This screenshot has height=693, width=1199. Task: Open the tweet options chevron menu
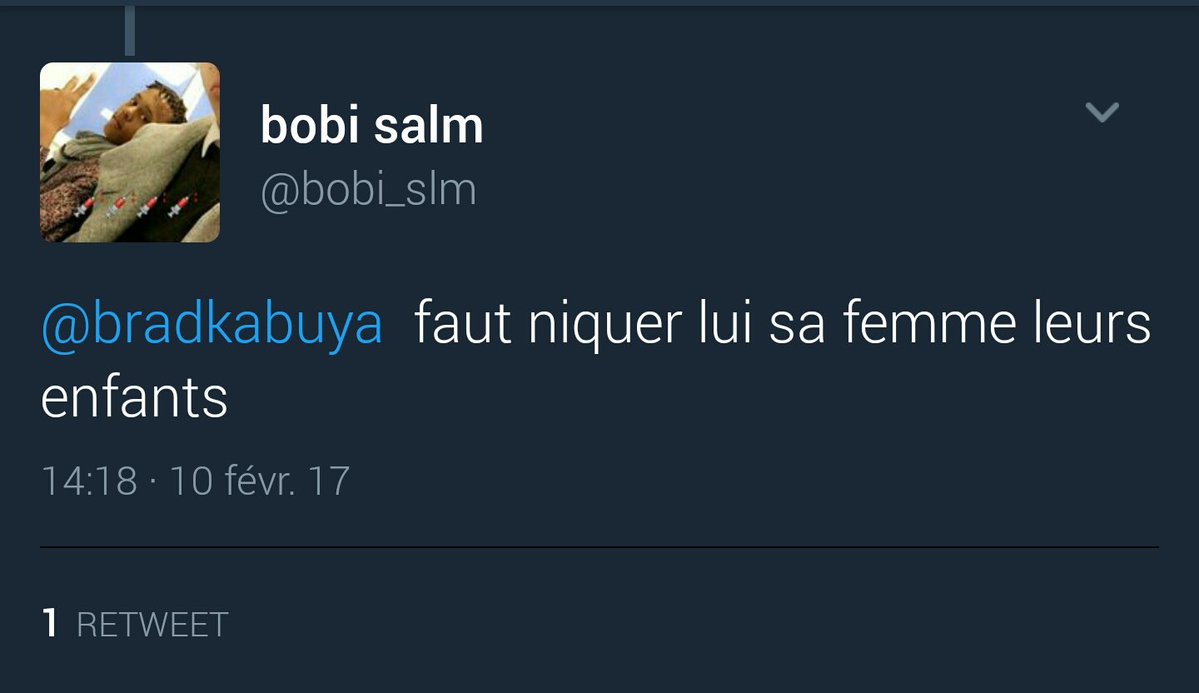[1102, 112]
